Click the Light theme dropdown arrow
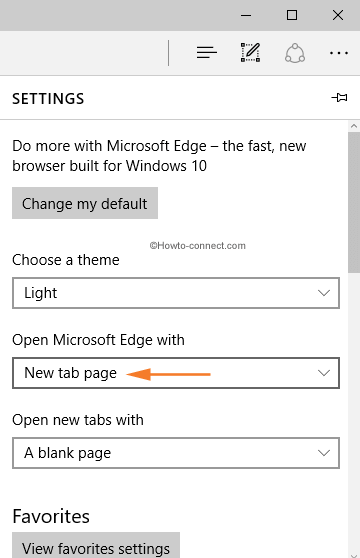Viewport: 360px width, 558px height. coord(324,293)
